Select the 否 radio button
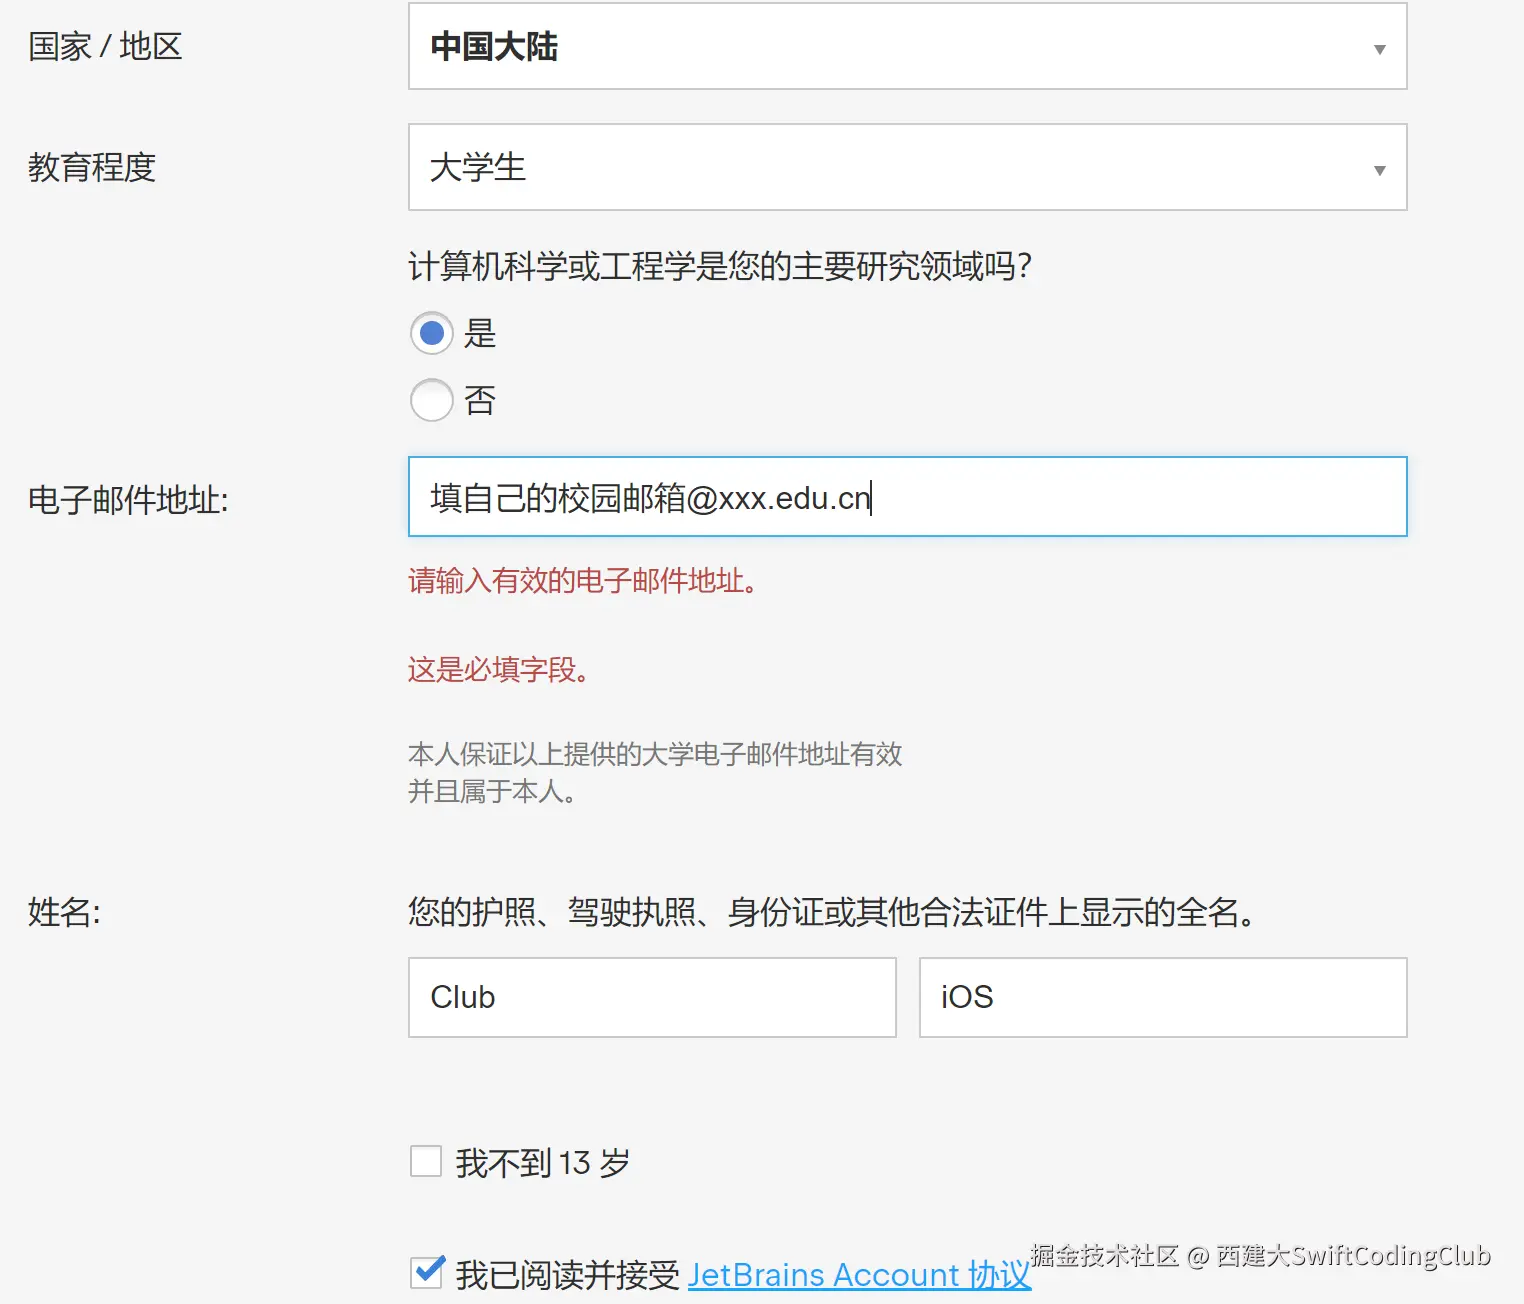 click(432, 400)
